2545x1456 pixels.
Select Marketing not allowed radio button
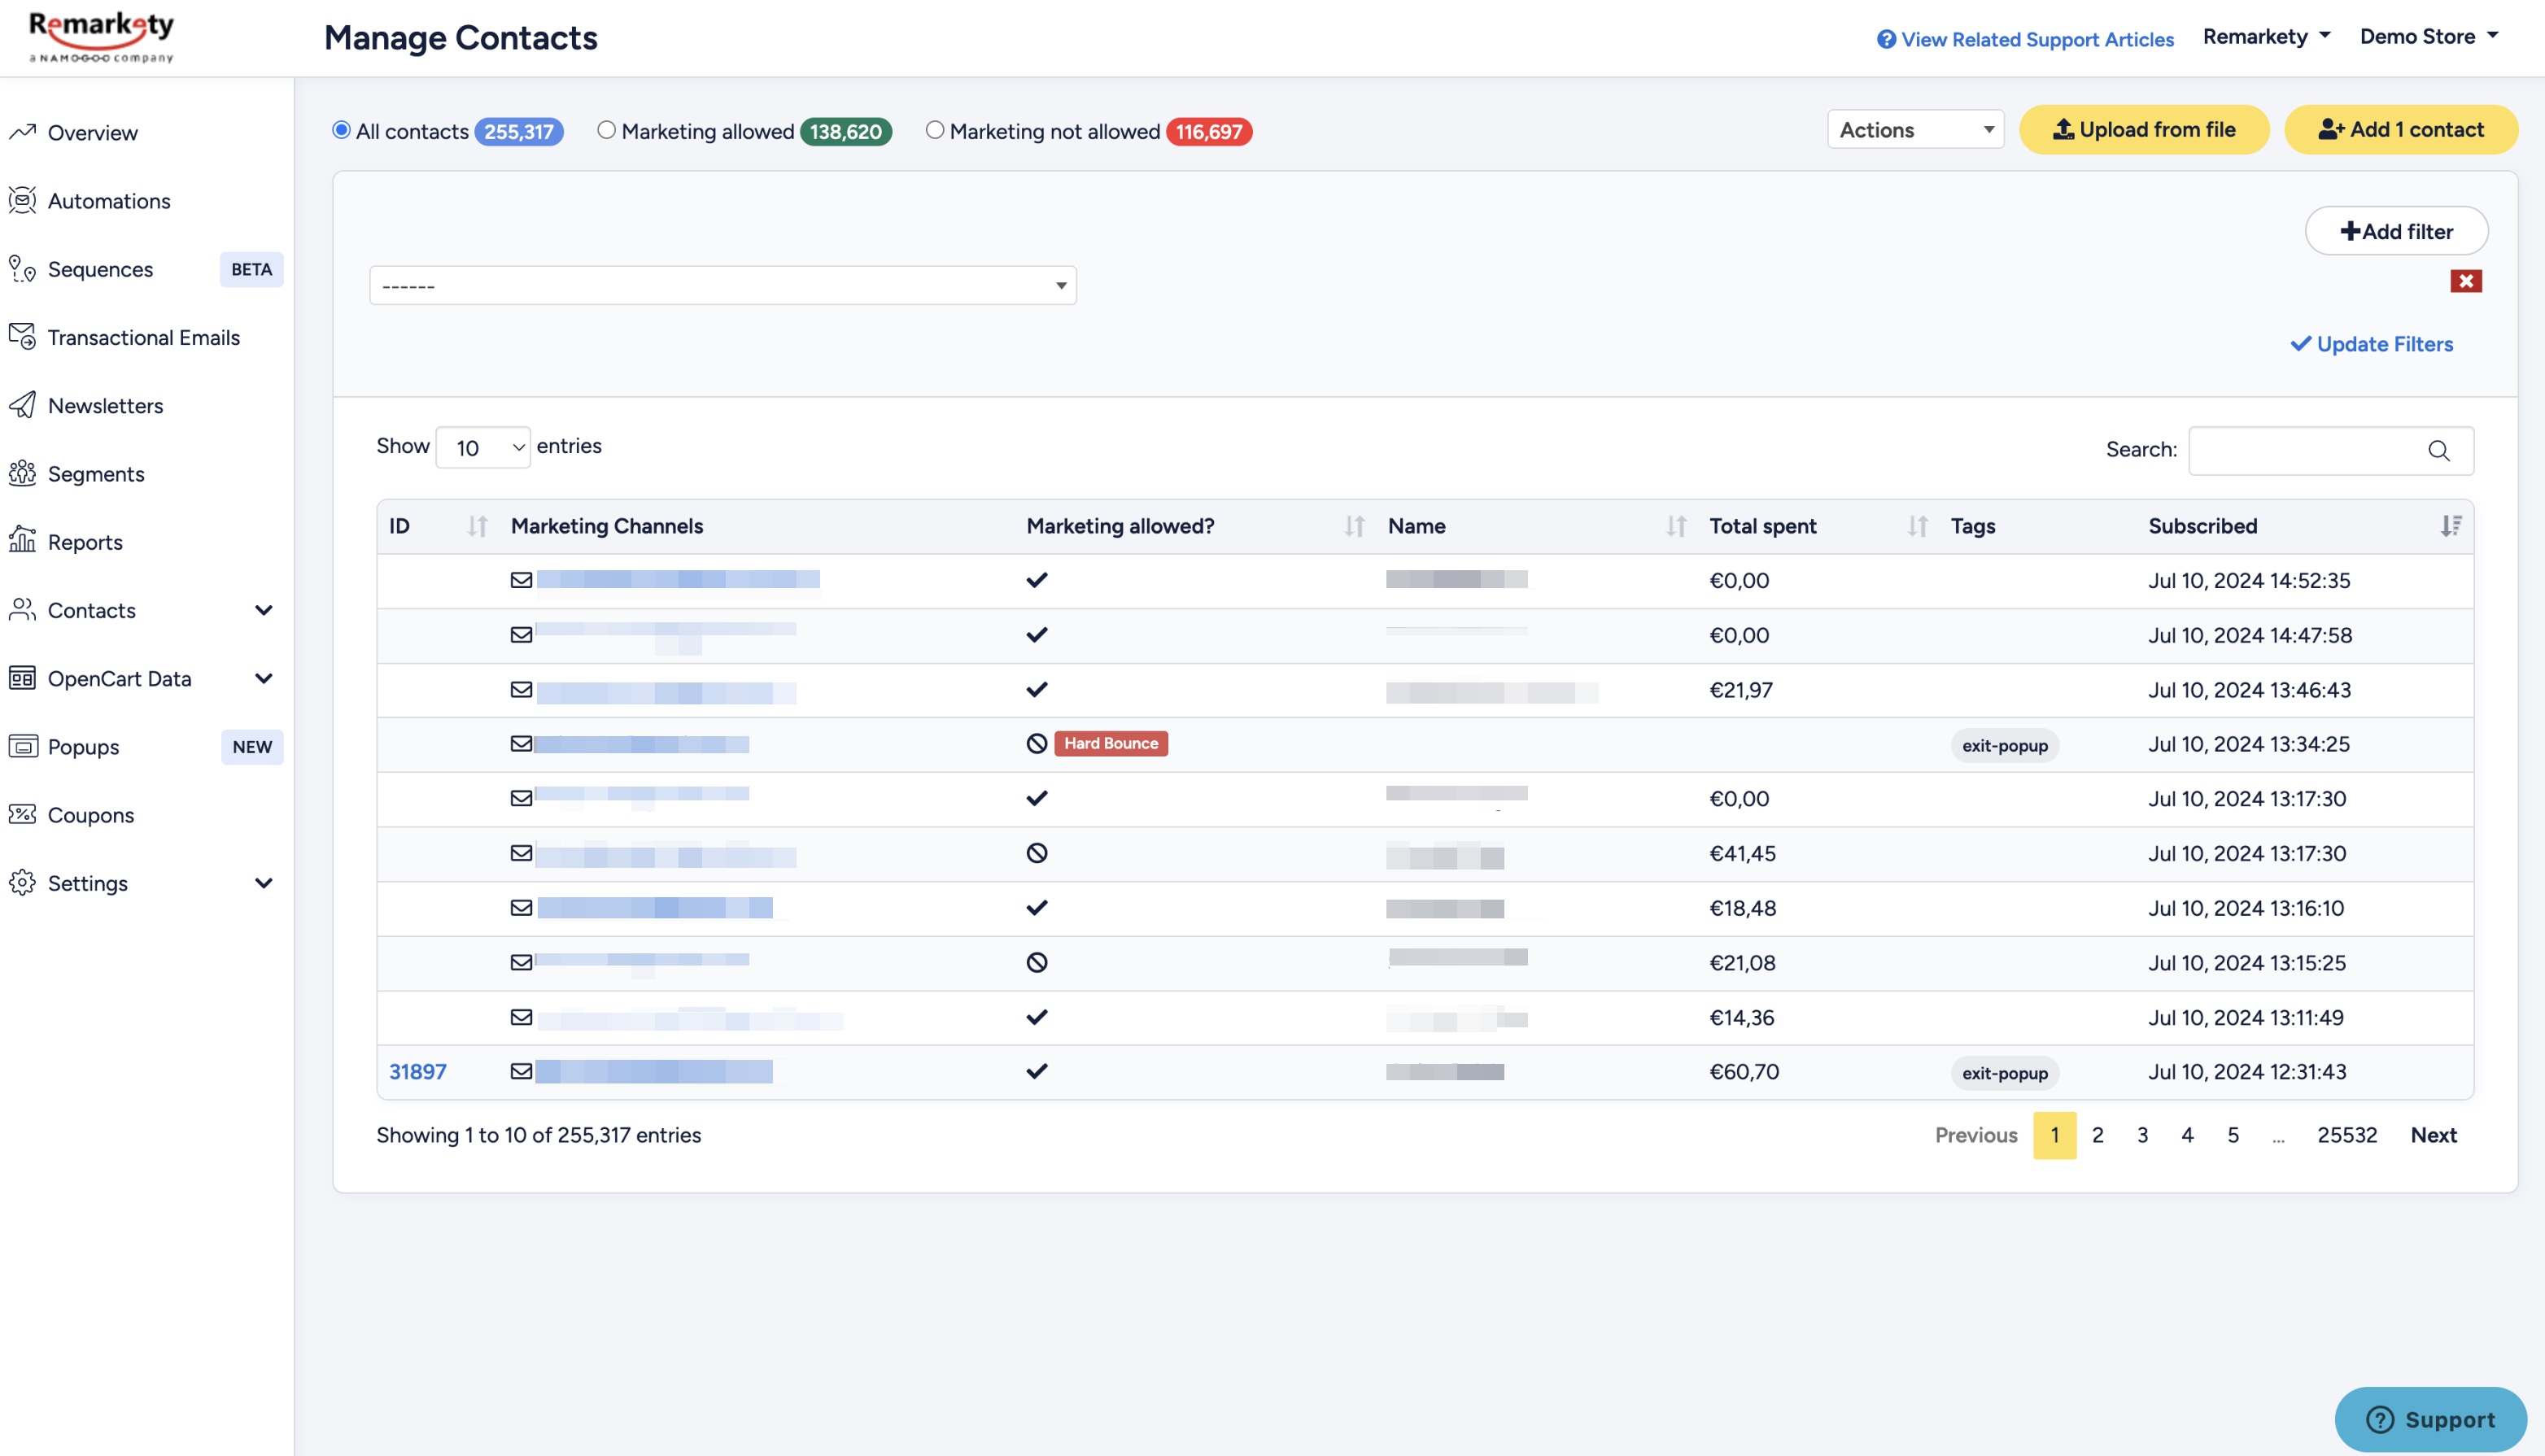point(935,130)
